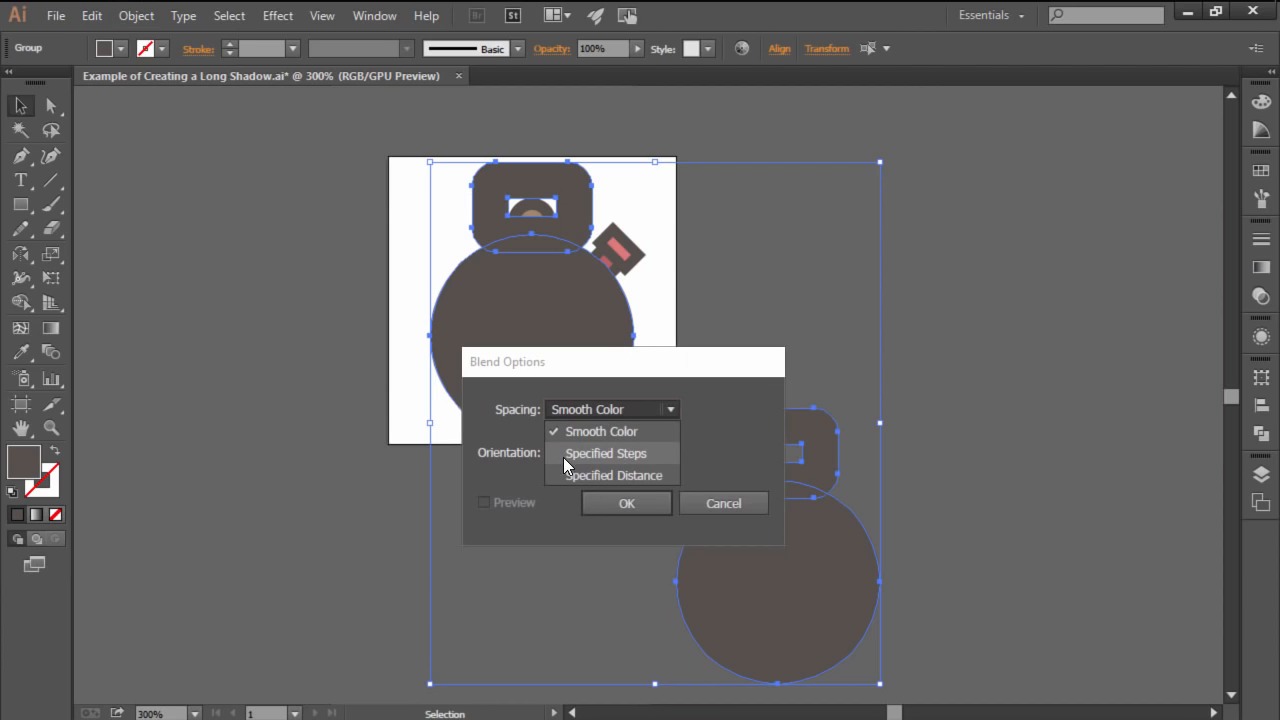This screenshot has width=1280, height=720.
Task: Select the Blend tool
Action: click(x=51, y=352)
